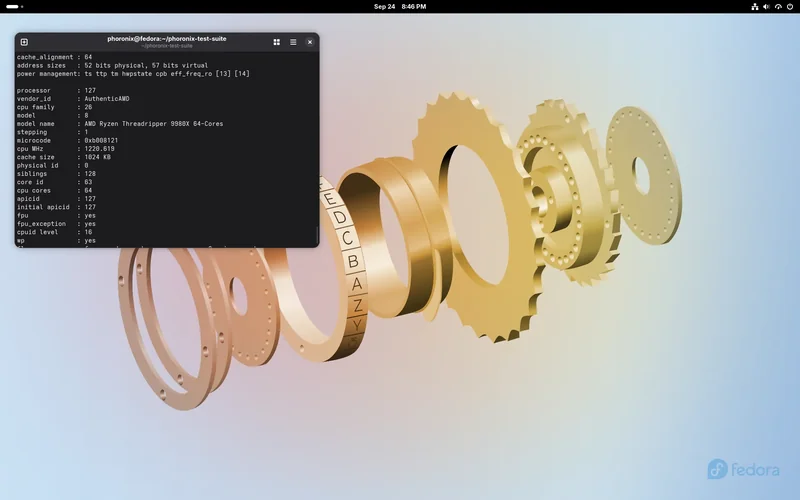Click the 'cpuid level' label
The image size is (800, 500).
click(x=37, y=232)
